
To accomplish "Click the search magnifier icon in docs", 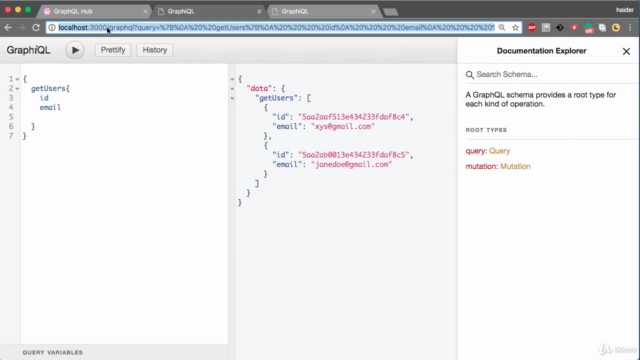I will (x=470, y=75).
